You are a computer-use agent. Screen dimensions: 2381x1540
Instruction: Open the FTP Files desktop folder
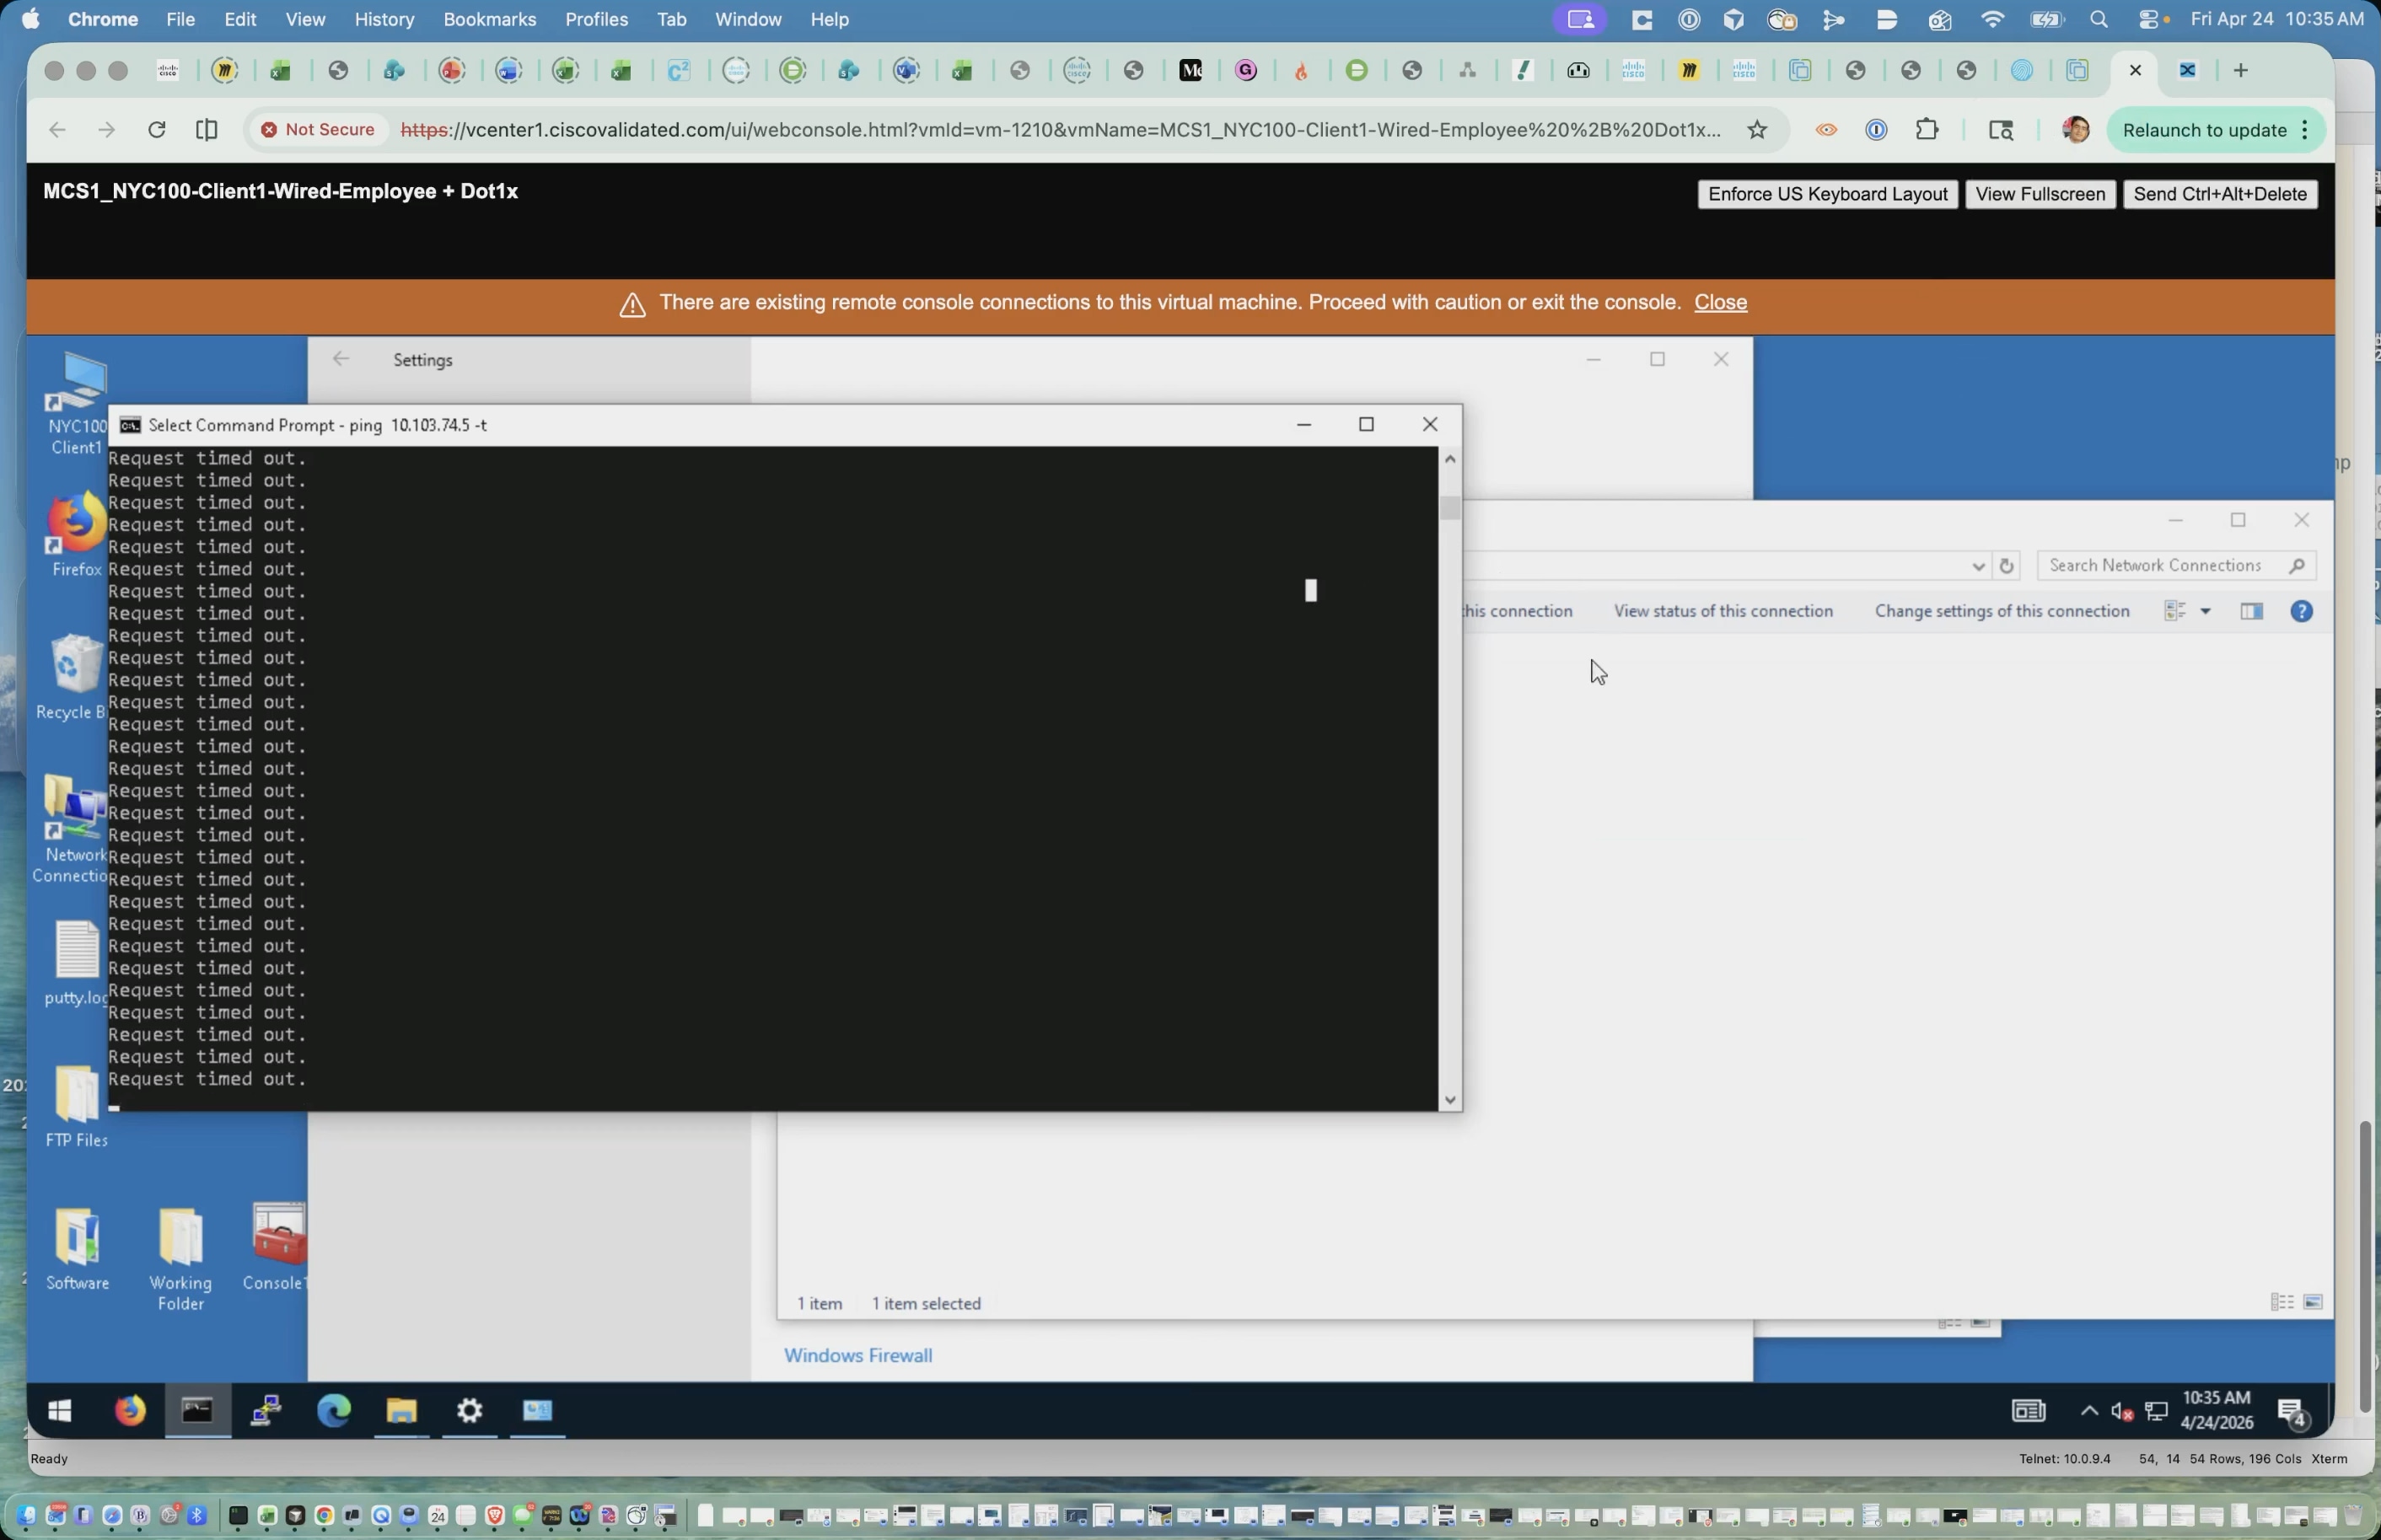point(76,1105)
